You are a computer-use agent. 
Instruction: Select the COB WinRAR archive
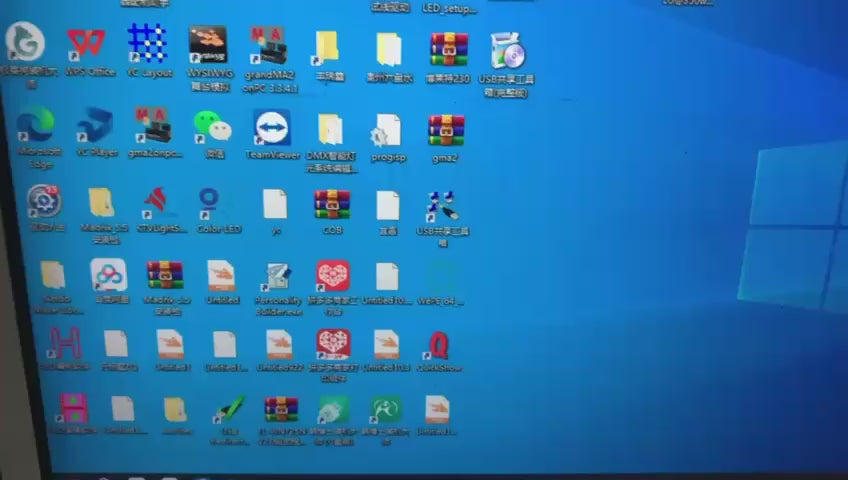332,204
